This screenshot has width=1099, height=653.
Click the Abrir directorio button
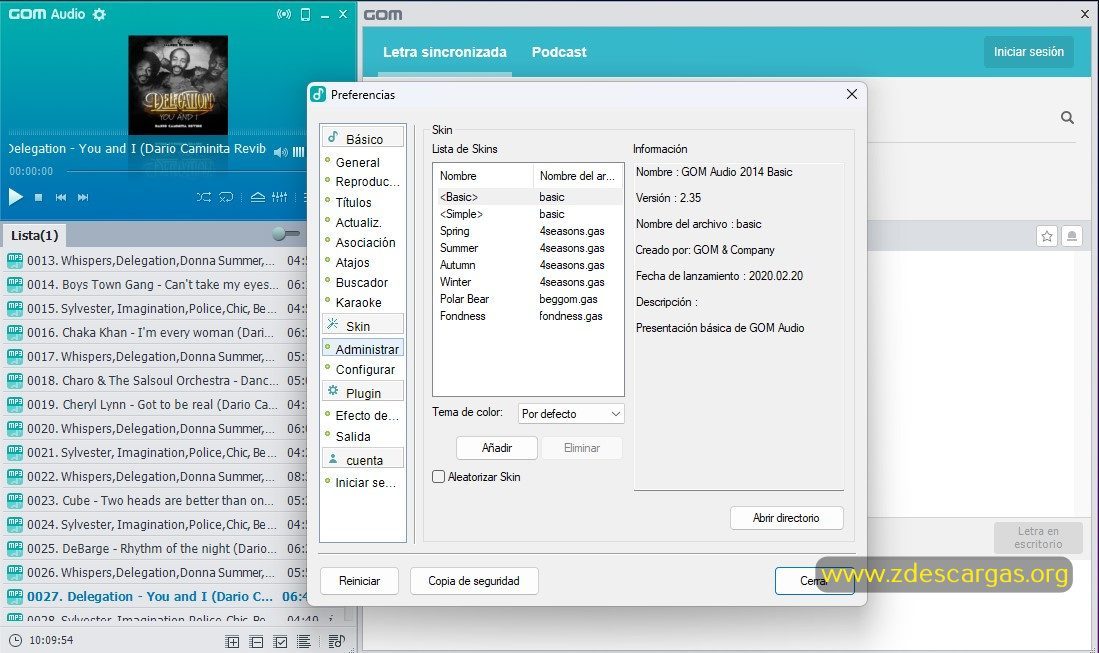pyautogui.click(x=786, y=518)
